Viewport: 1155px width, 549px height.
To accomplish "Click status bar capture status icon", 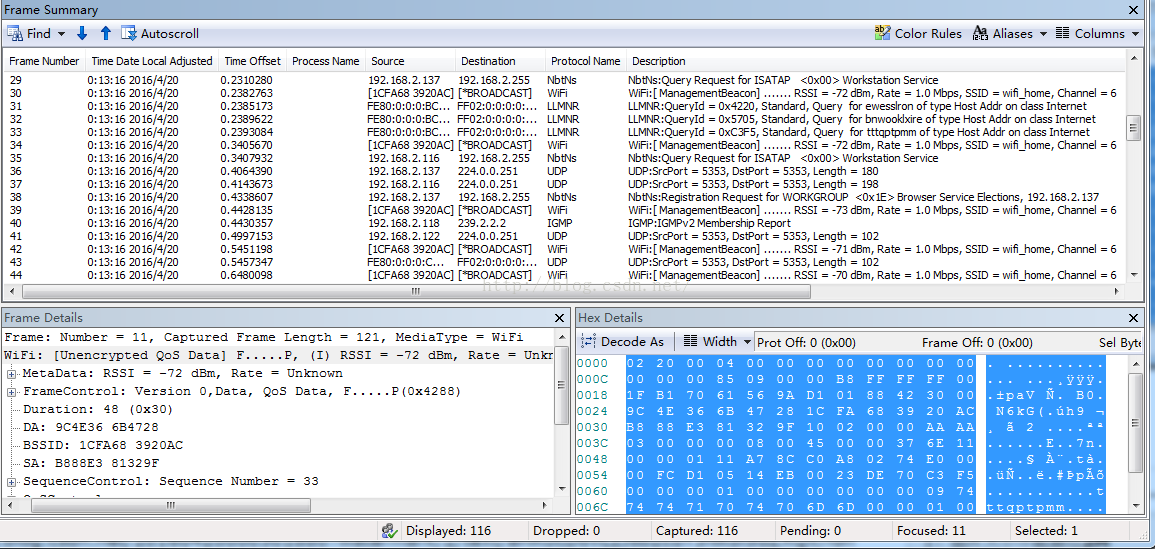I will (390, 531).
